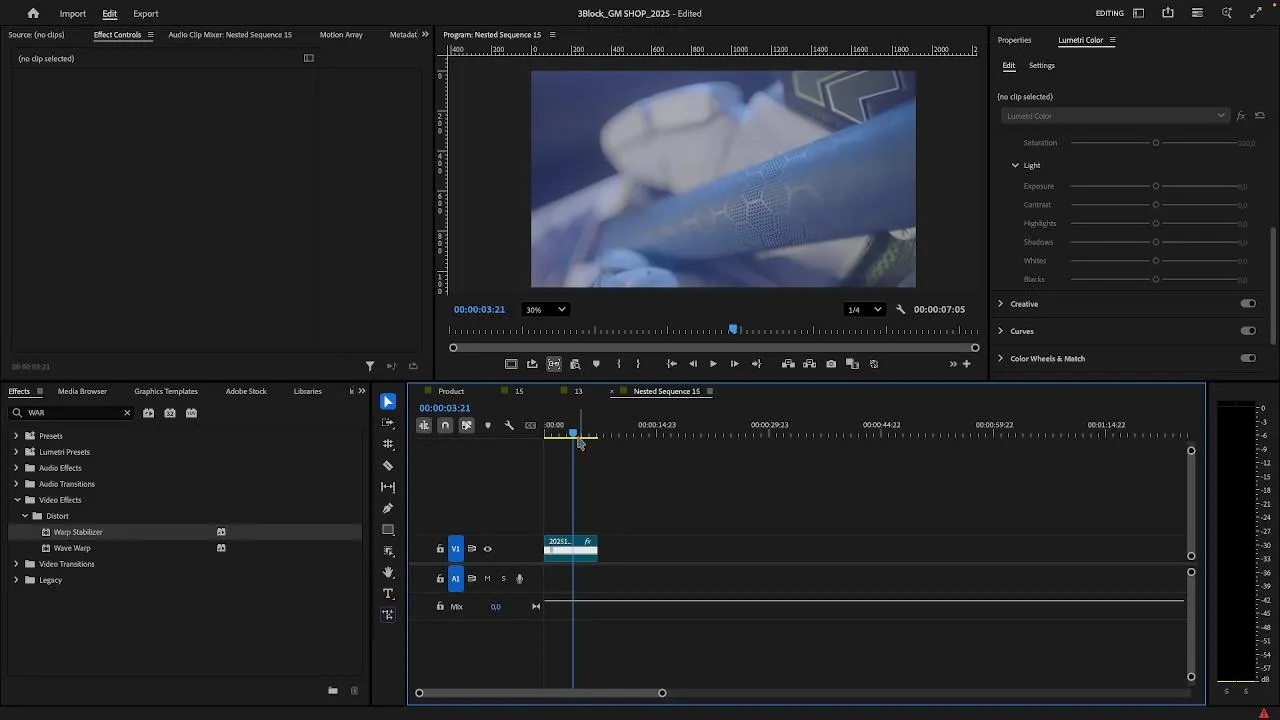This screenshot has height=720, width=1280.
Task: Toggle the Curves section switch
Action: pyautogui.click(x=1248, y=331)
